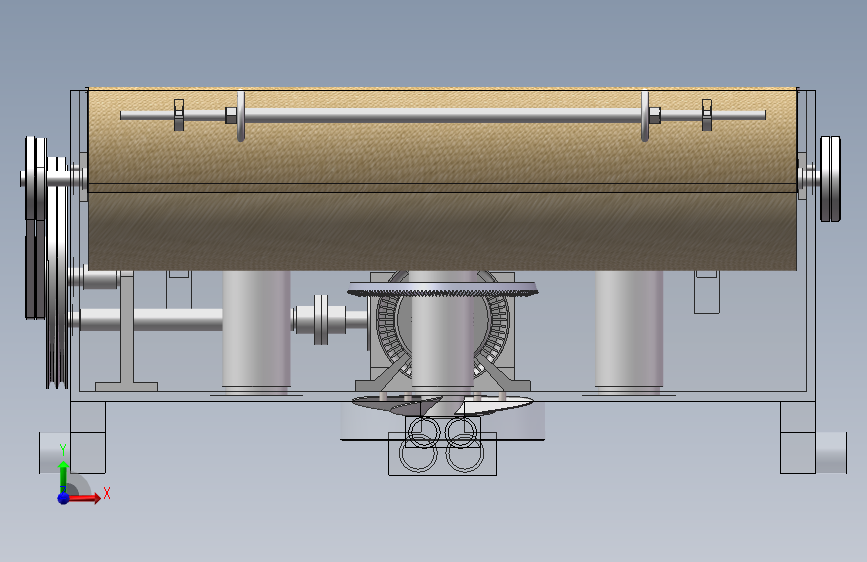Select the long horizontal rod atop the drum
Screen dimensions: 867x562
point(442,115)
